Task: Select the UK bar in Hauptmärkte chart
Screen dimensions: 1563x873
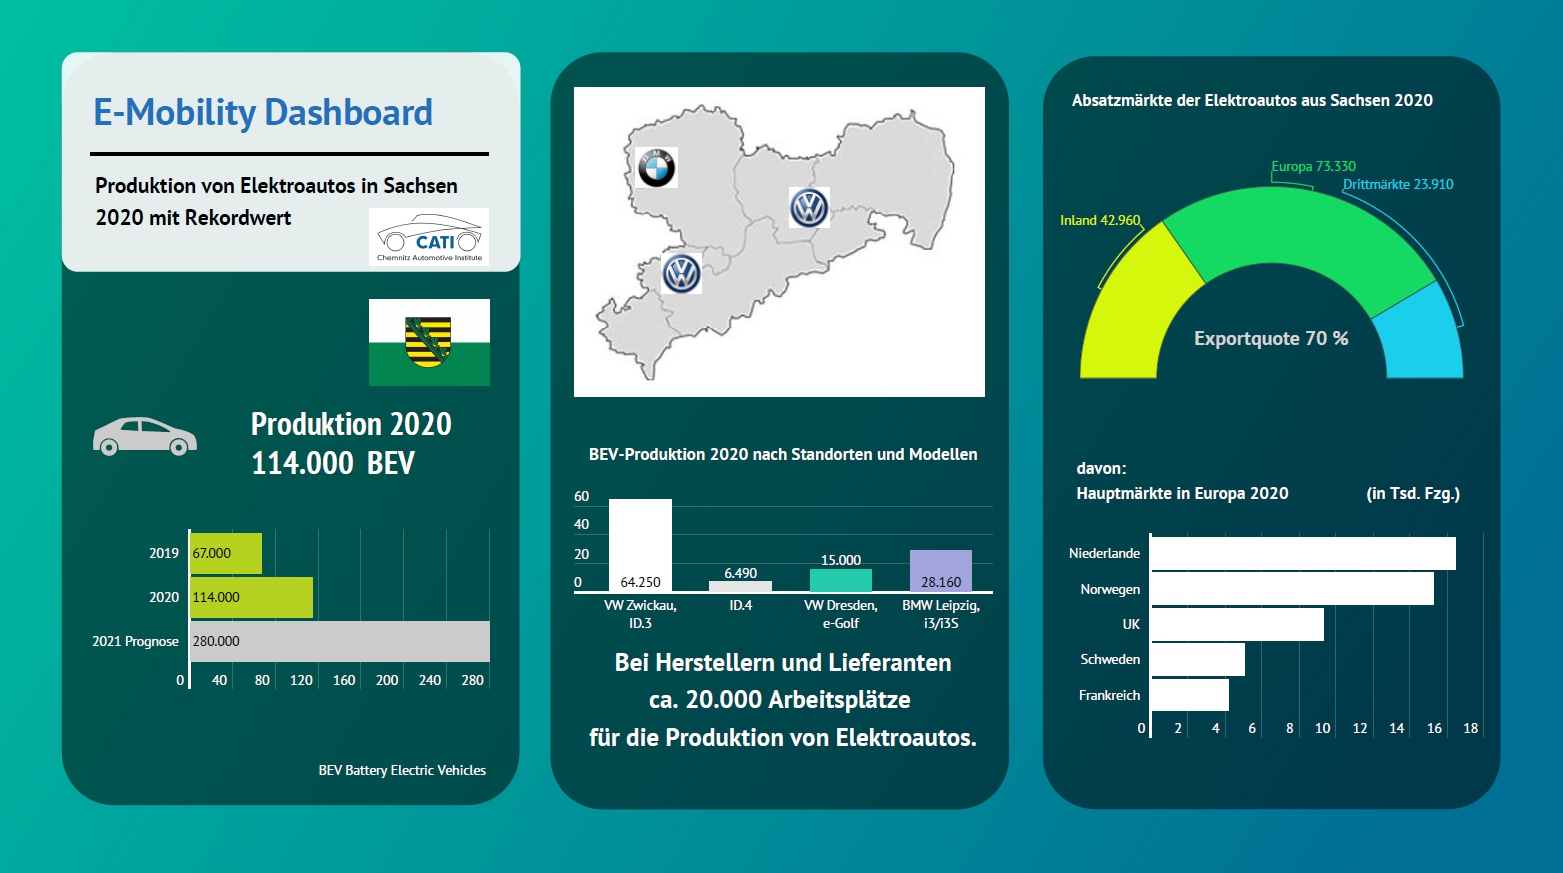Action: pos(1237,624)
